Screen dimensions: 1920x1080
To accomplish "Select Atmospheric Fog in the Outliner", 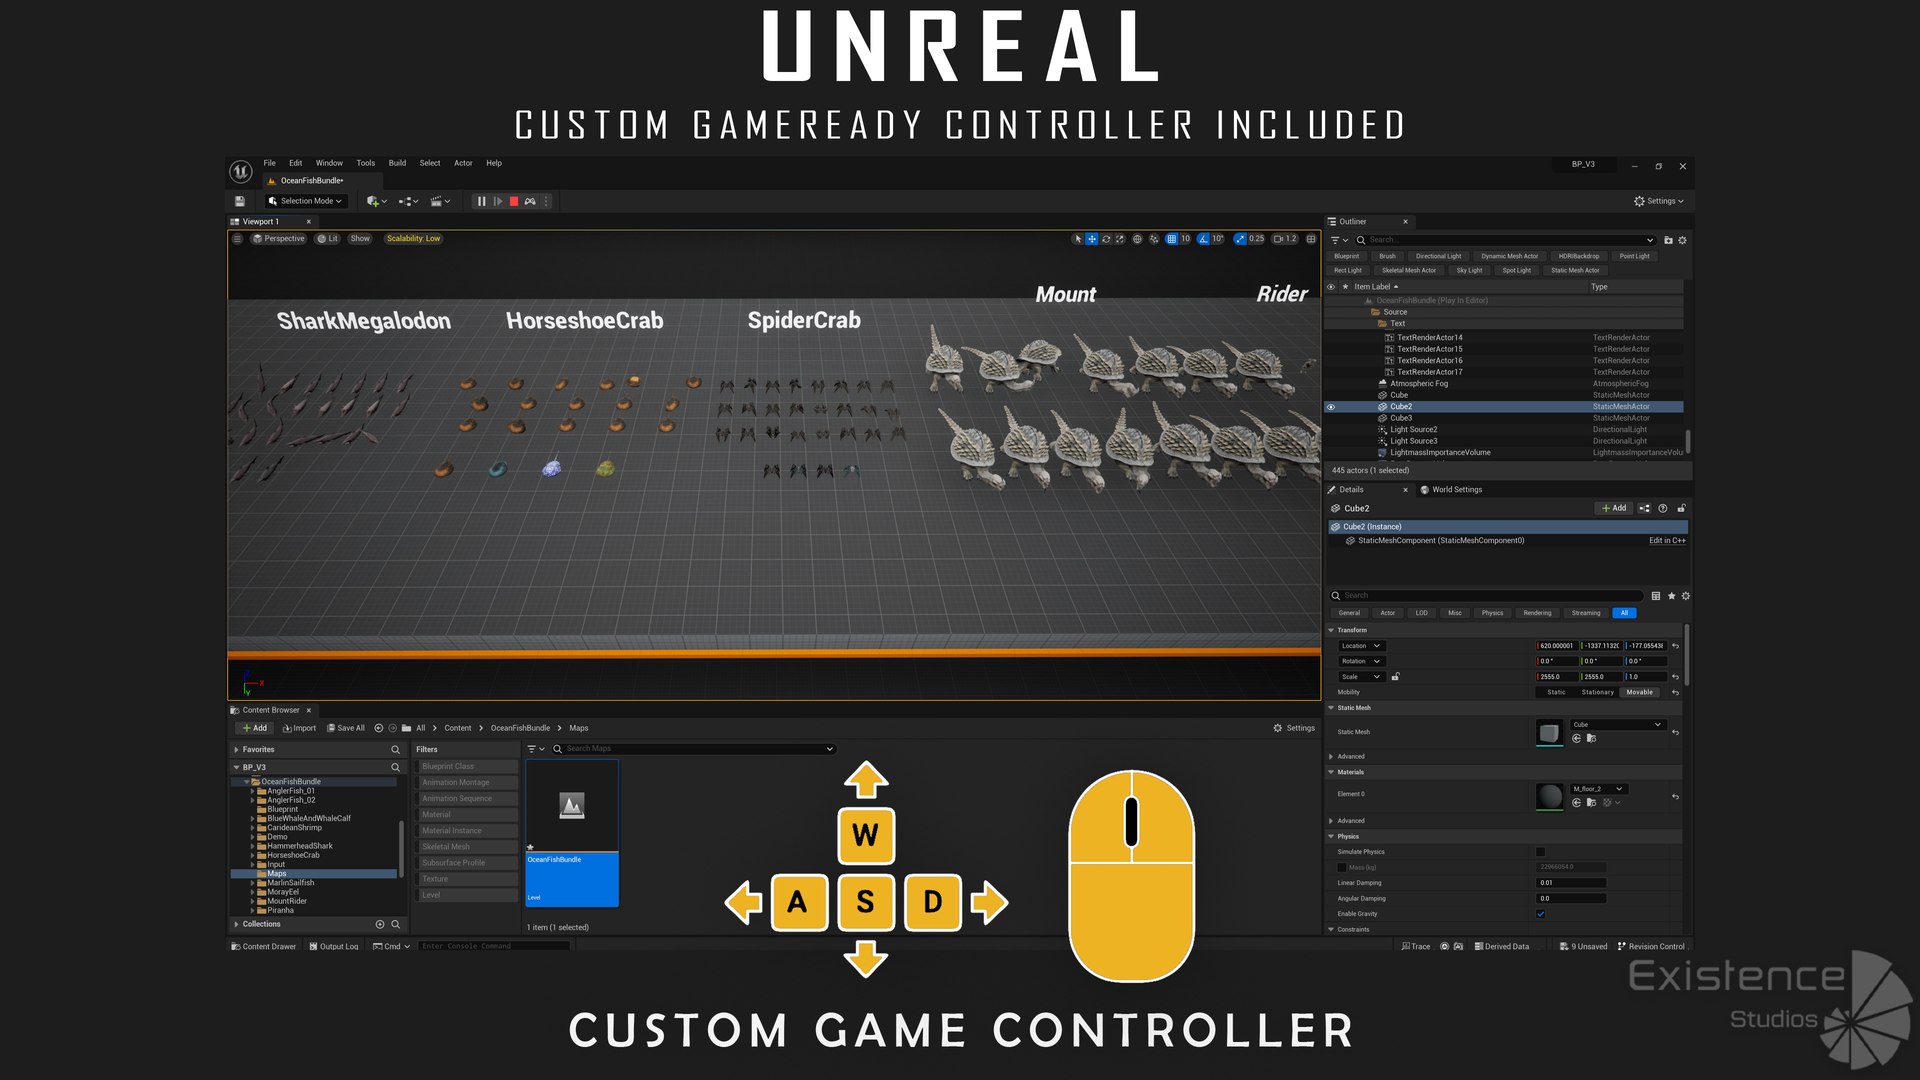I will pyautogui.click(x=1418, y=384).
